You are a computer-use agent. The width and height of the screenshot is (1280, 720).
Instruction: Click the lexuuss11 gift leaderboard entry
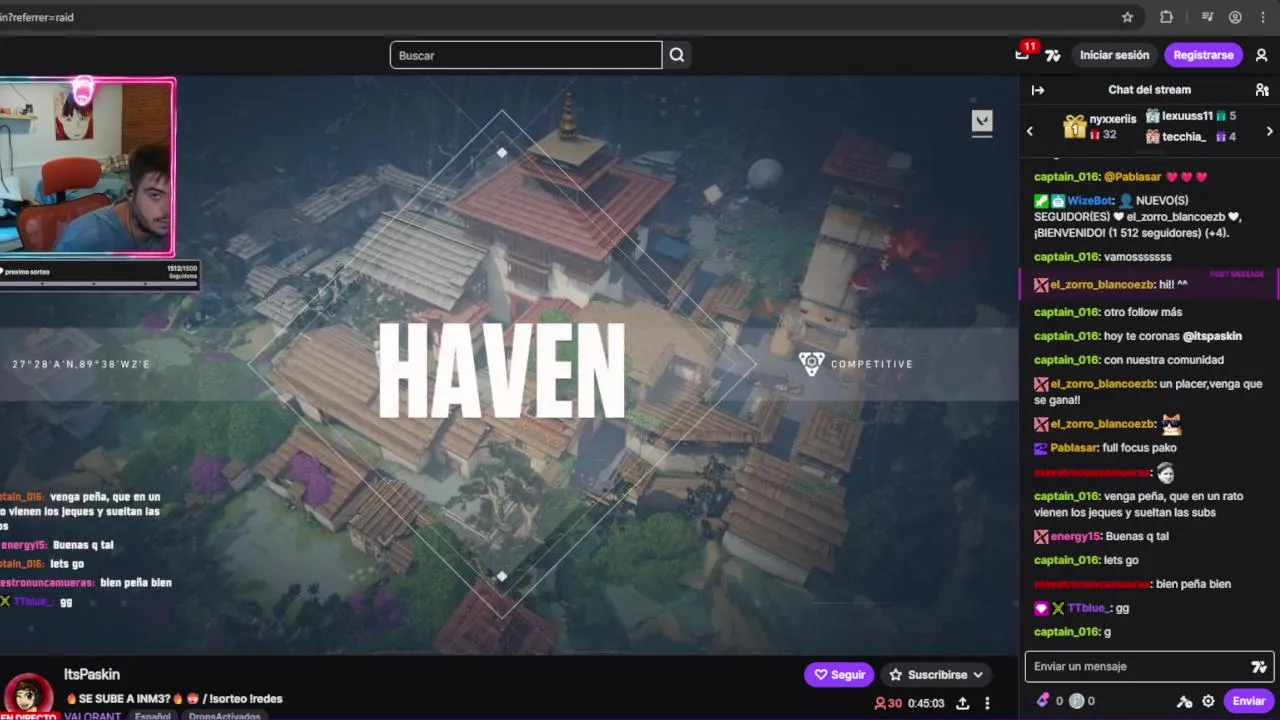click(x=1191, y=116)
